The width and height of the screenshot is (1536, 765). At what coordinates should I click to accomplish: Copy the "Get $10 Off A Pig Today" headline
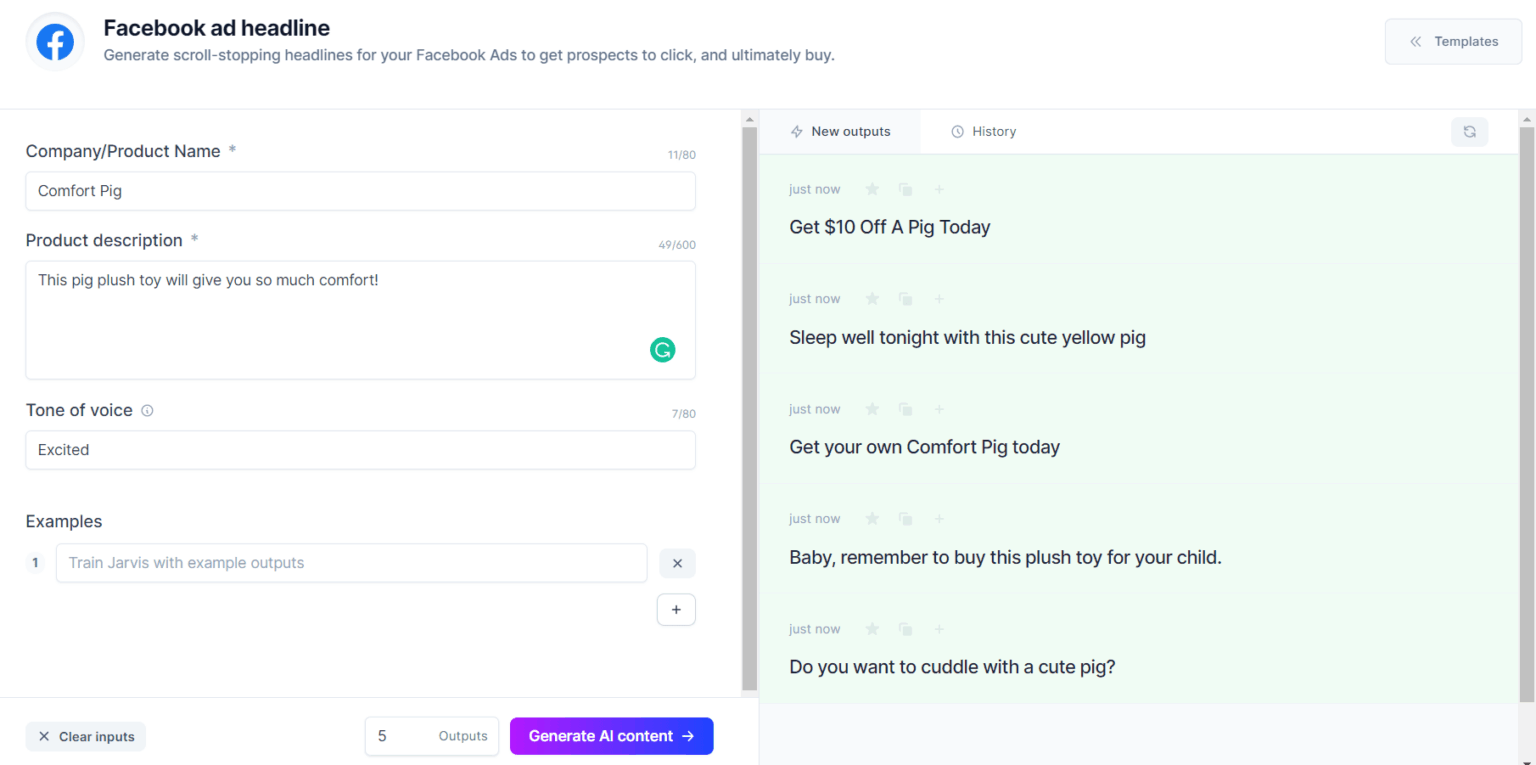pos(905,188)
